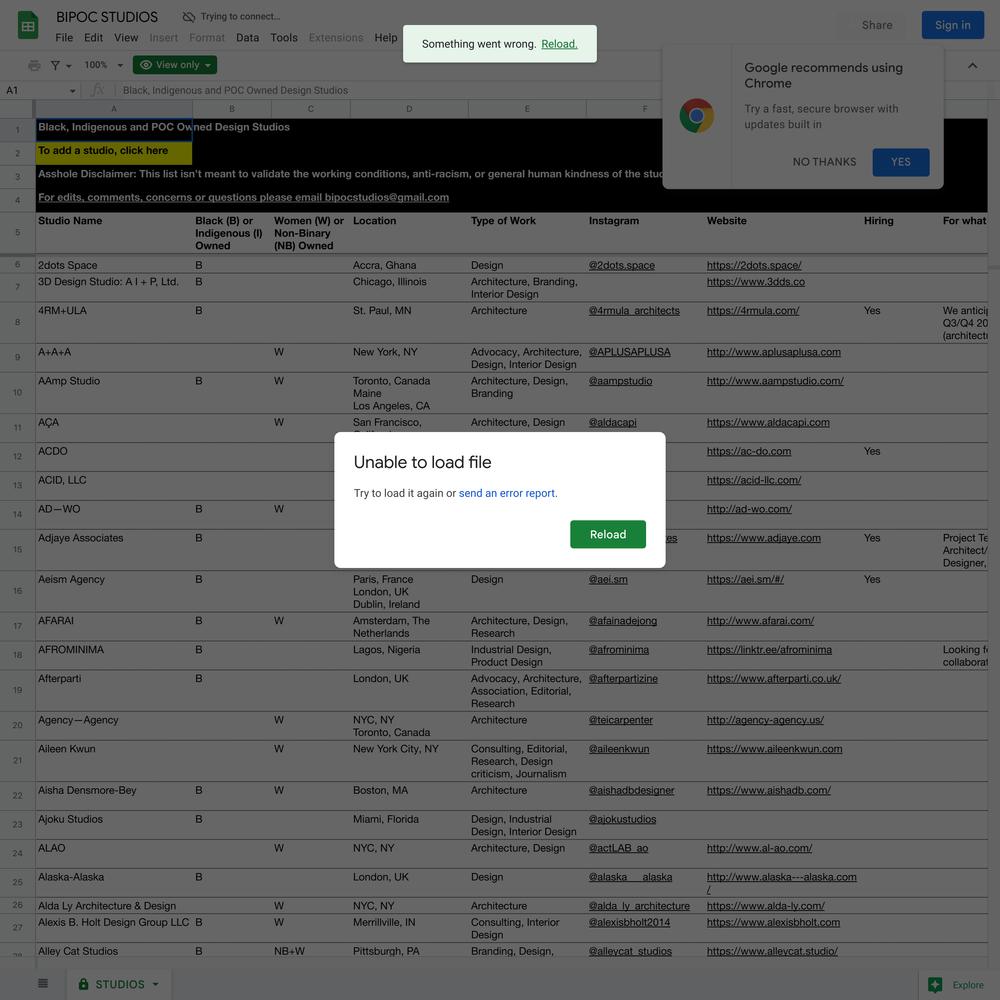Click the Chrome logo in the recommendation popup

pos(696,115)
